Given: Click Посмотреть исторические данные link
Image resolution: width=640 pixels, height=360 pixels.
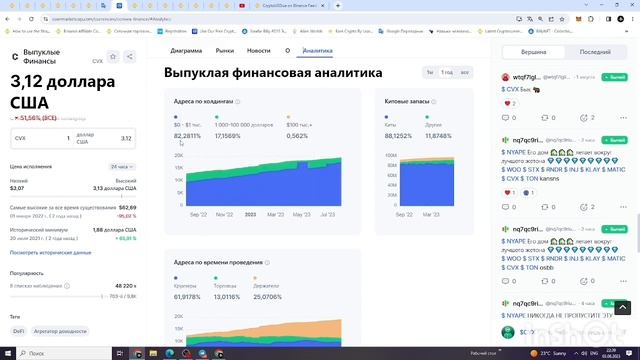Looking at the screenshot, I should pos(51,253).
